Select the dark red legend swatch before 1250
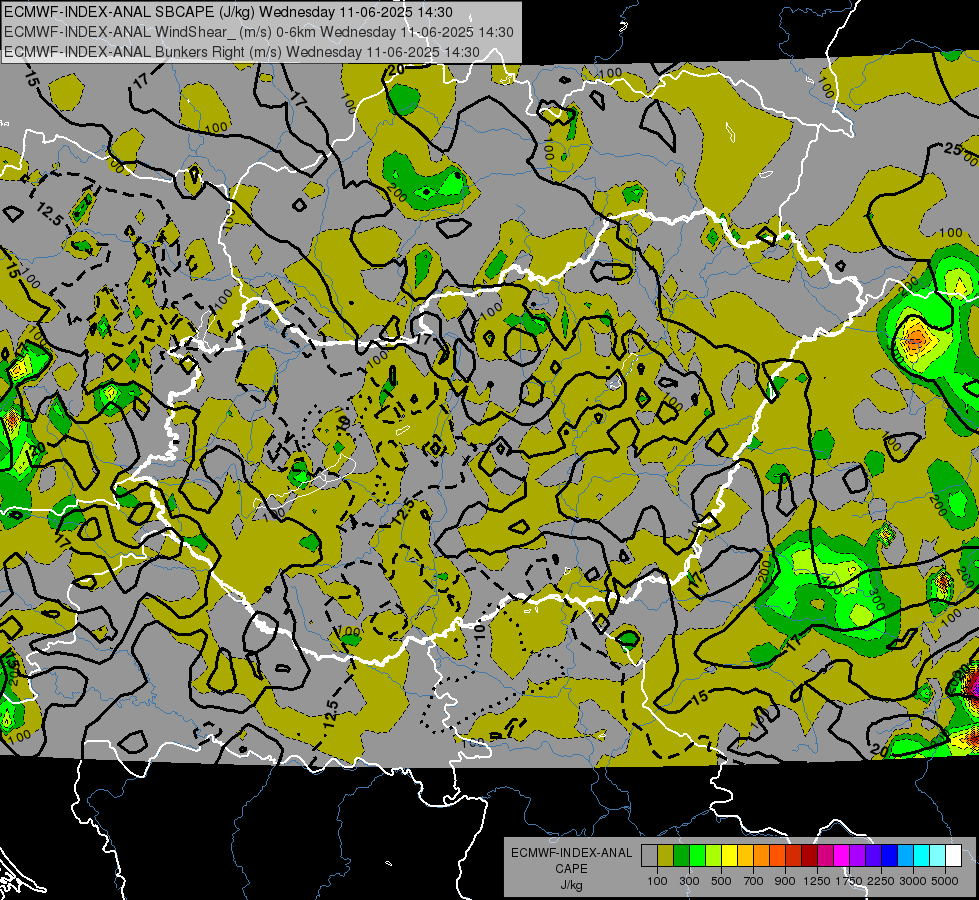 pos(809,856)
